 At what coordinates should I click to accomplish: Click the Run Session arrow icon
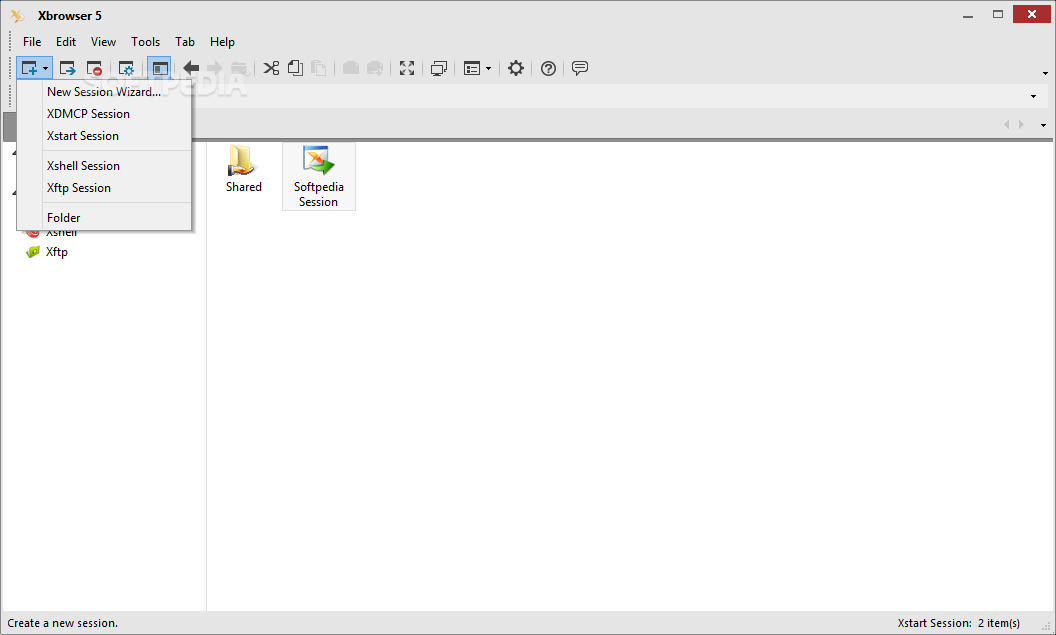click(x=67, y=68)
